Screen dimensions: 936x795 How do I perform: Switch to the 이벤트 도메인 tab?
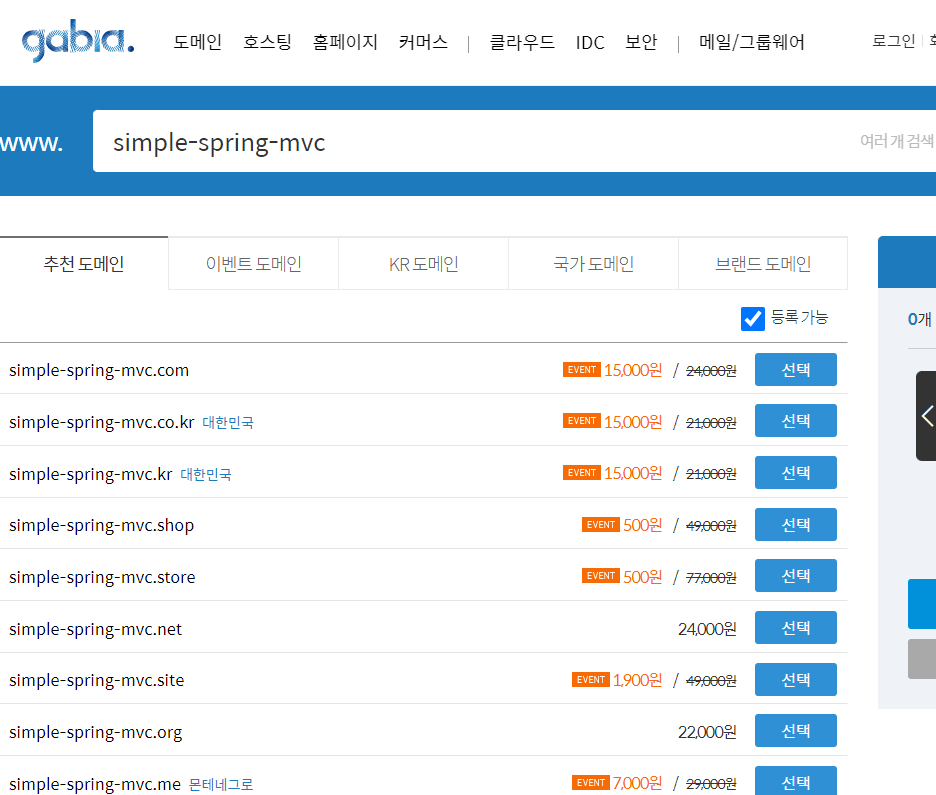click(253, 263)
